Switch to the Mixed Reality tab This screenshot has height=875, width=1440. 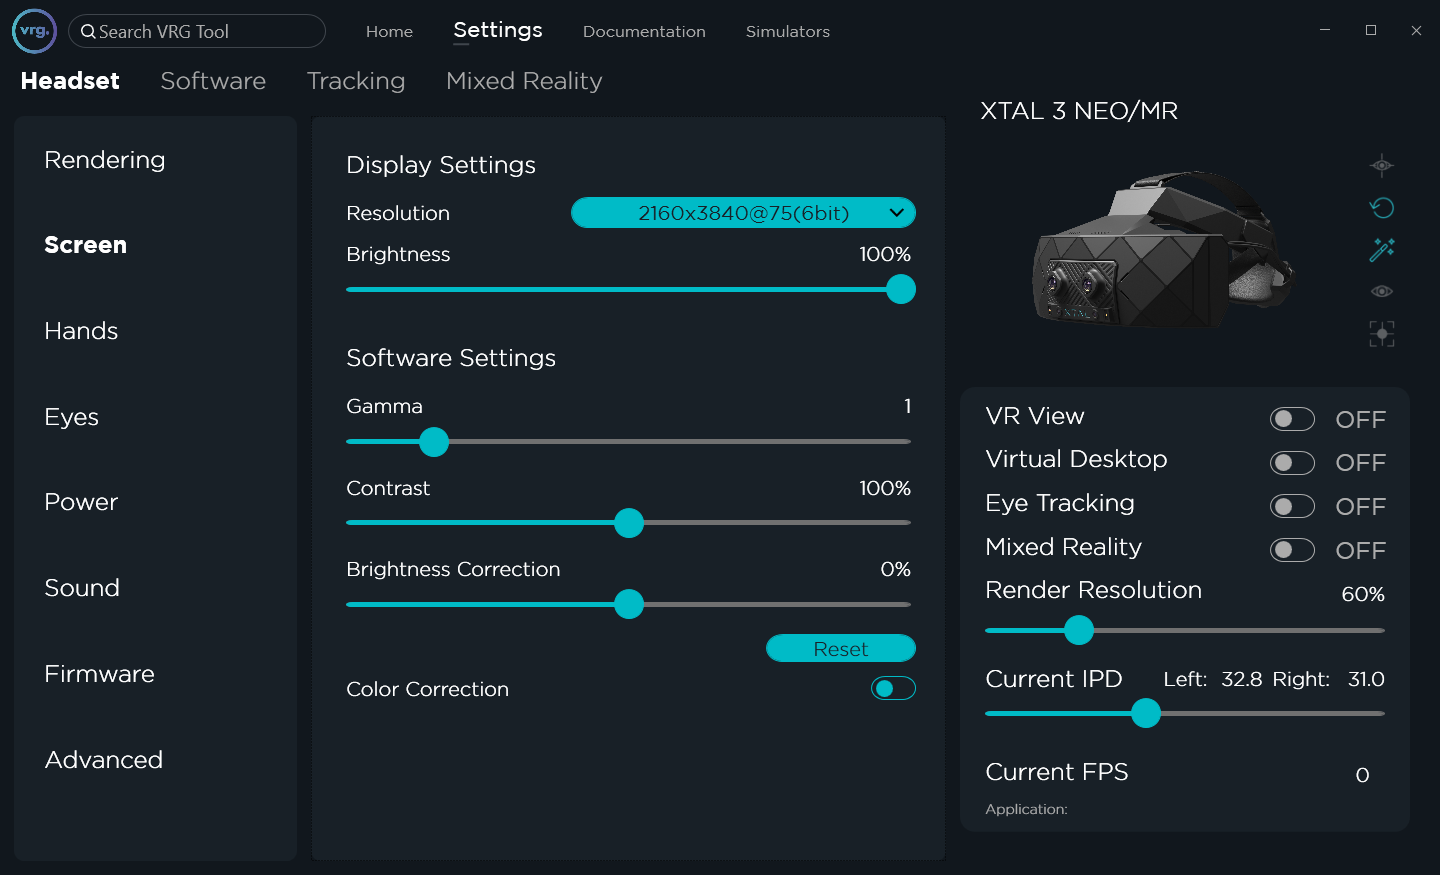click(524, 81)
